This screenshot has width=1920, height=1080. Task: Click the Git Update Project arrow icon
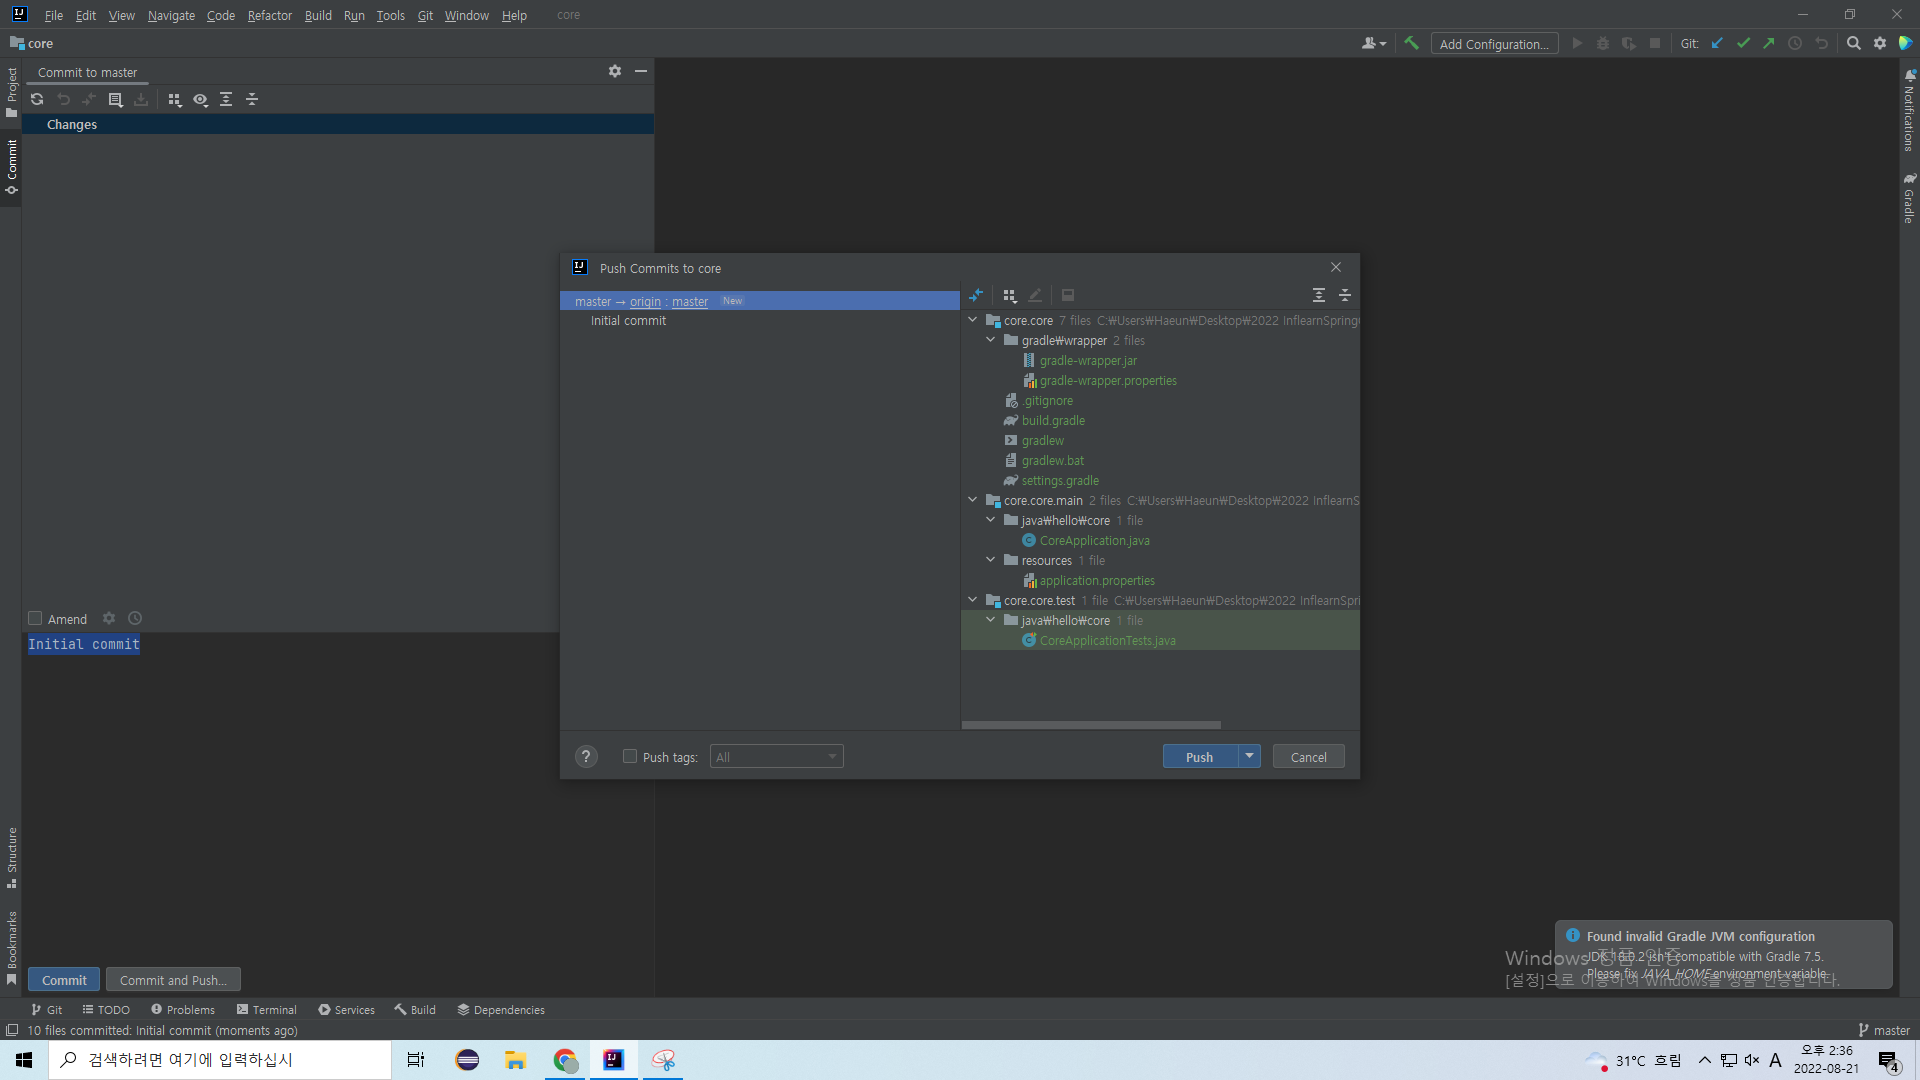(1717, 43)
